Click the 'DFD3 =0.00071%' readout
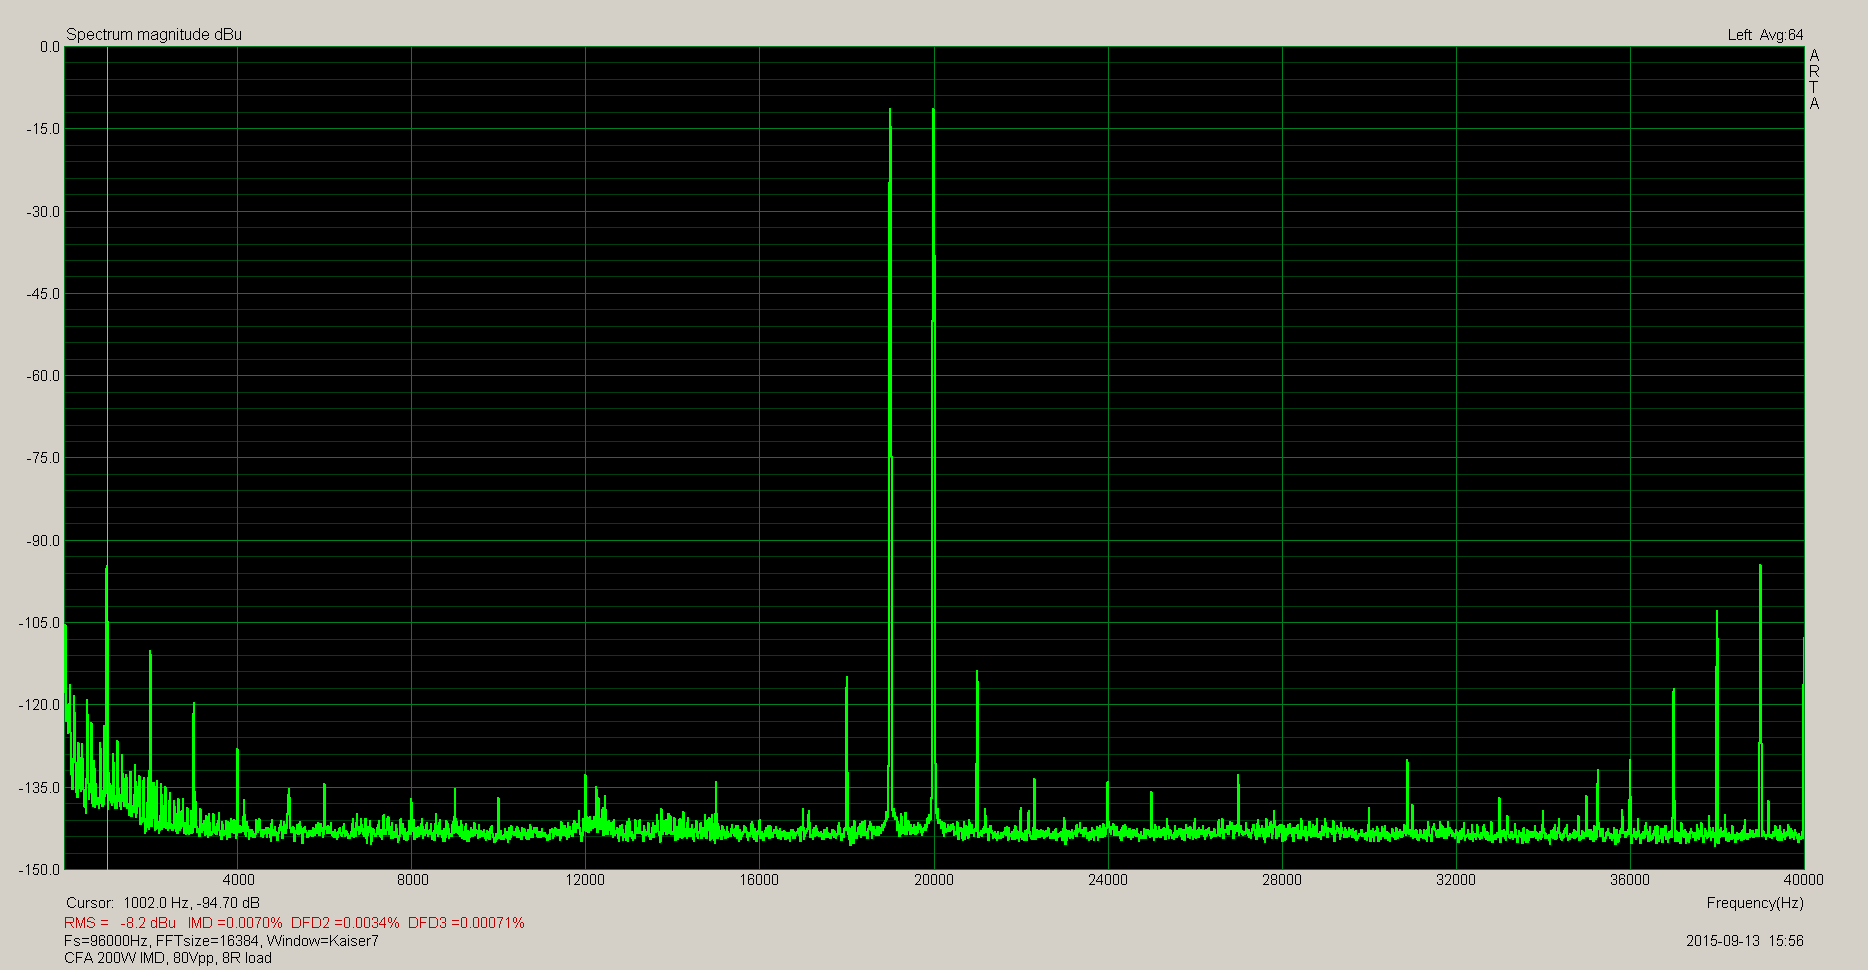The width and height of the screenshot is (1868, 970). pyautogui.click(x=466, y=922)
